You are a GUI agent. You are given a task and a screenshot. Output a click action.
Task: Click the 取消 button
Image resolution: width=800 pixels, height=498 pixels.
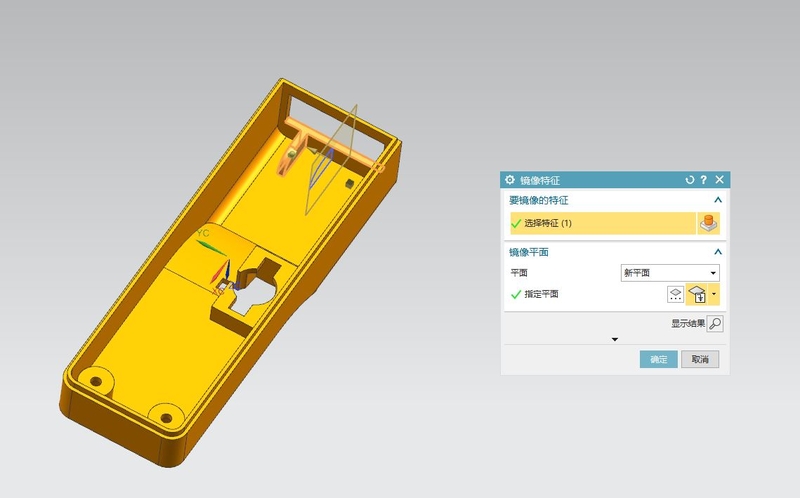pos(699,359)
